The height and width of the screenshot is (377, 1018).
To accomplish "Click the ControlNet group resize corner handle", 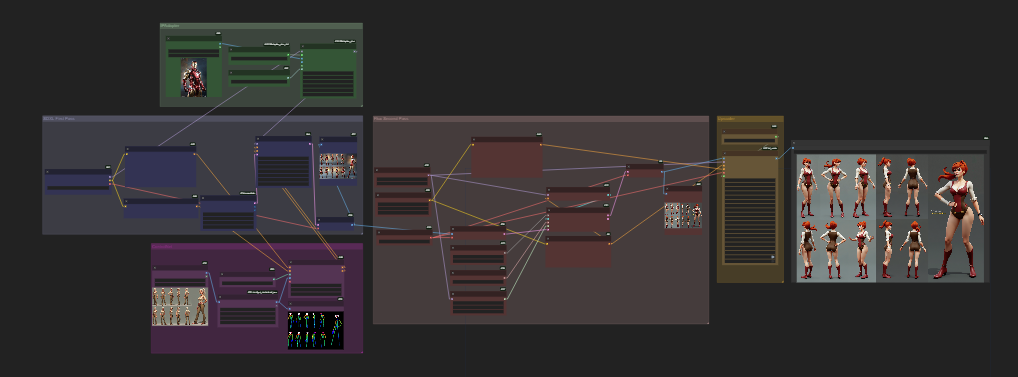I will pyautogui.click(x=360, y=351).
